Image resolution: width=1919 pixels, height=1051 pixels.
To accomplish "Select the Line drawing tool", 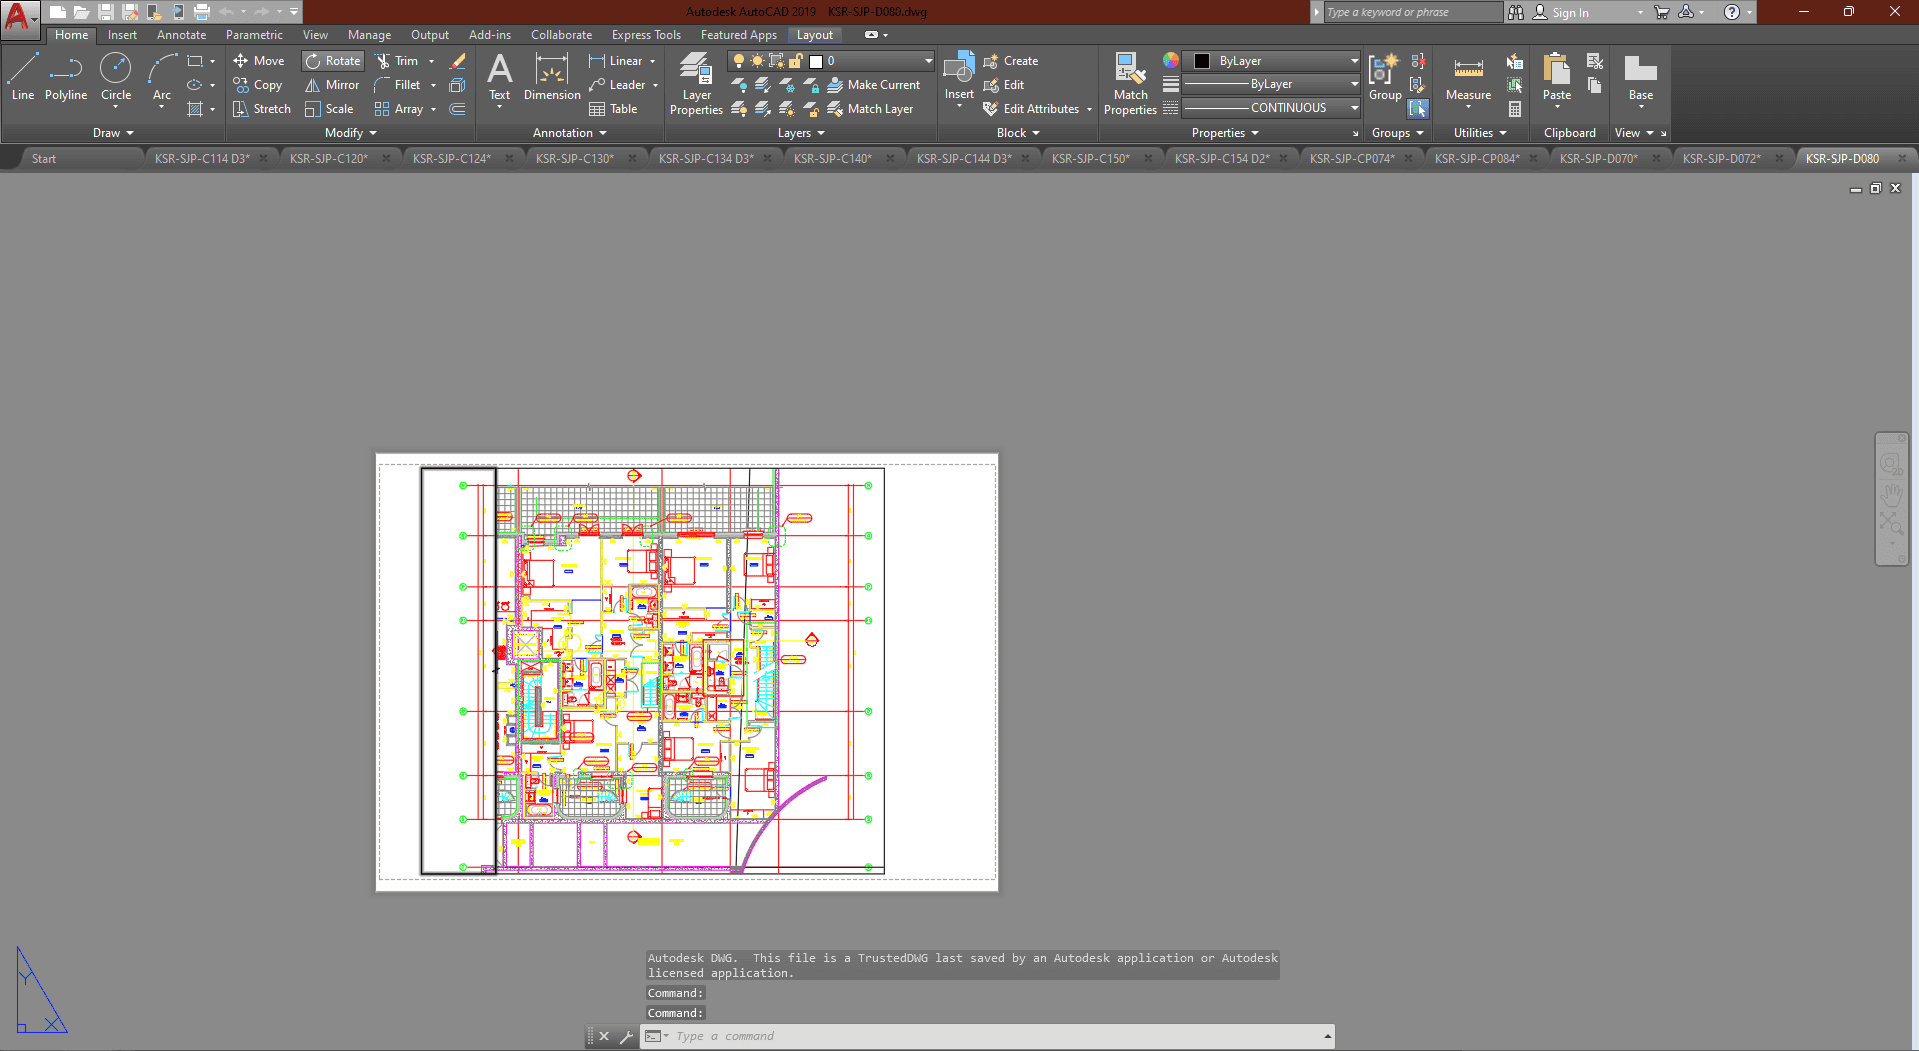I will click(x=23, y=76).
